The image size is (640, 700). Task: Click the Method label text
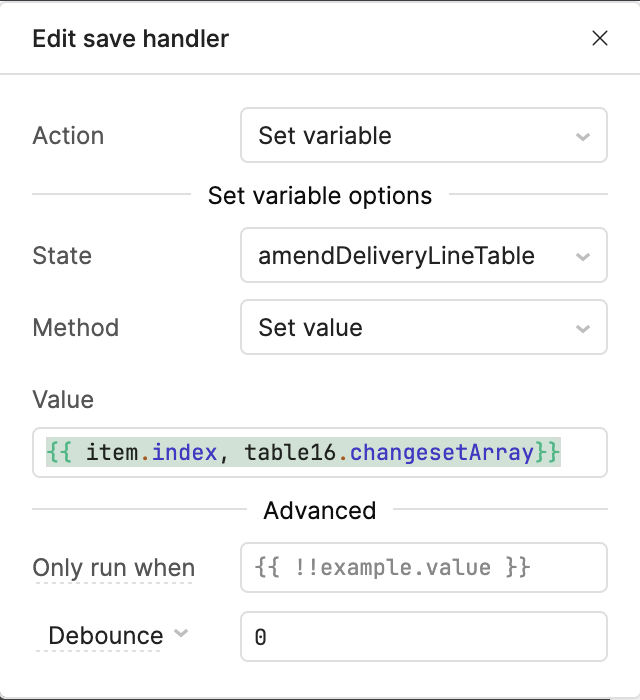(x=75, y=328)
